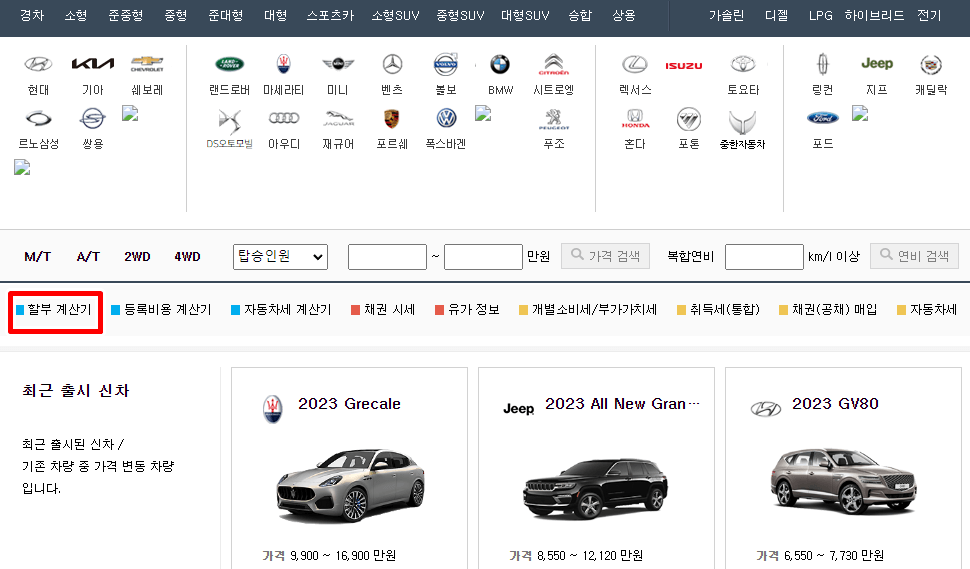
Task: Select the 디젤 fuel type menu
Action: tap(776, 15)
